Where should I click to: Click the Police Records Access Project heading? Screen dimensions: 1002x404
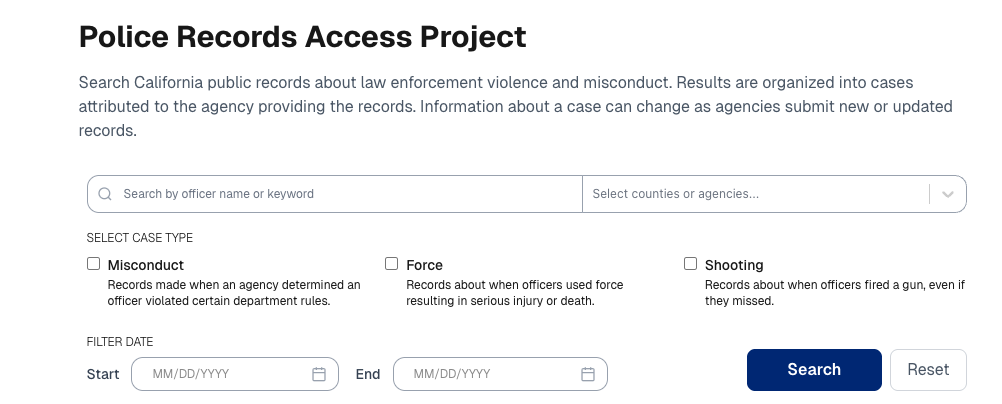pyautogui.click(x=302, y=37)
